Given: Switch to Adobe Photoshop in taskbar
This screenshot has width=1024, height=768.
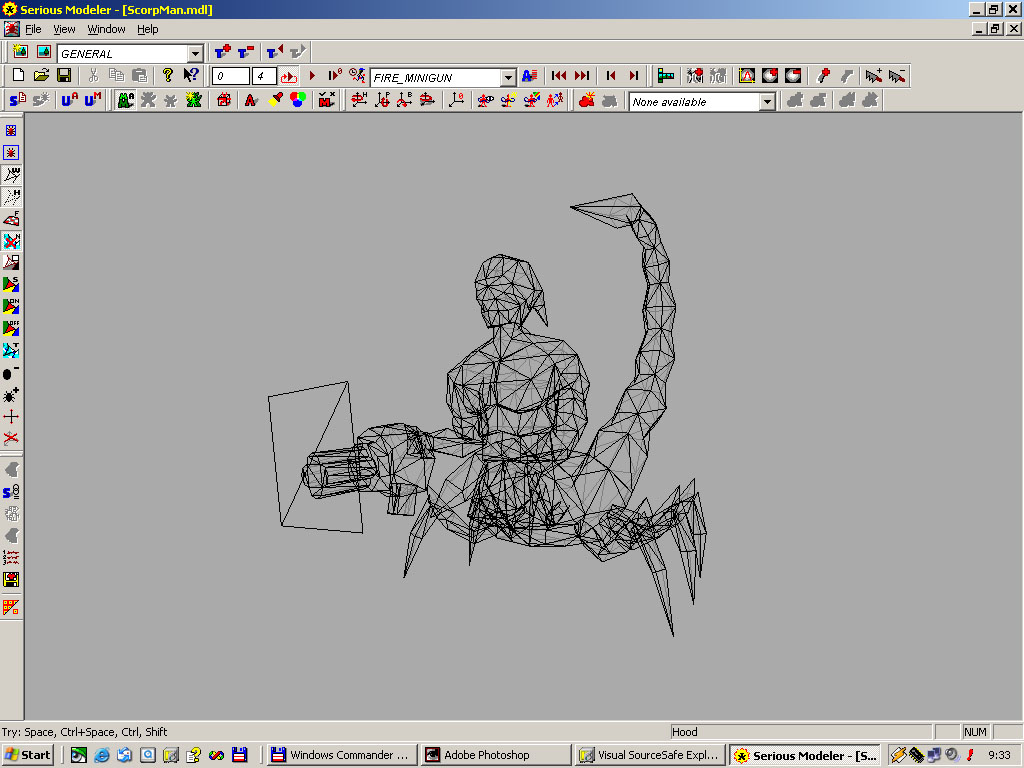Looking at the screenshot, I should tap(496, 755).
